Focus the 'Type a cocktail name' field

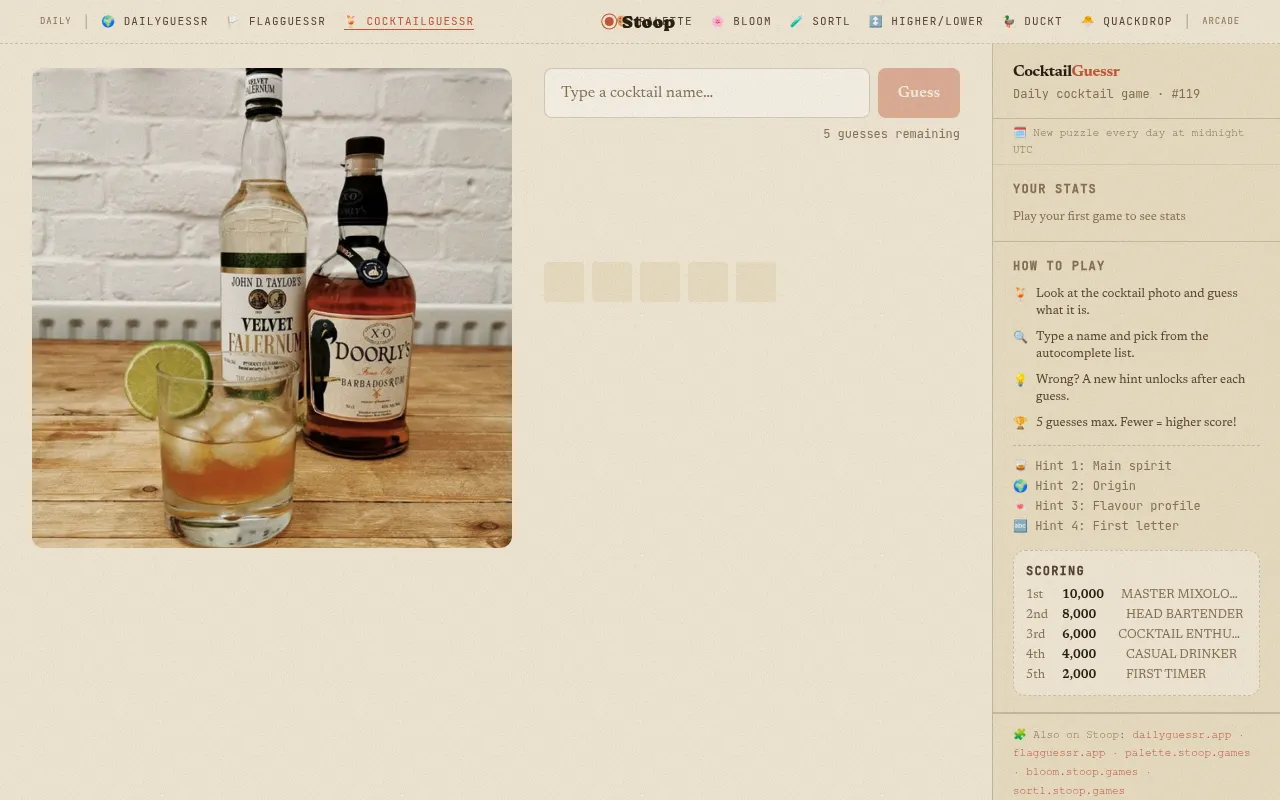[707, 93]
